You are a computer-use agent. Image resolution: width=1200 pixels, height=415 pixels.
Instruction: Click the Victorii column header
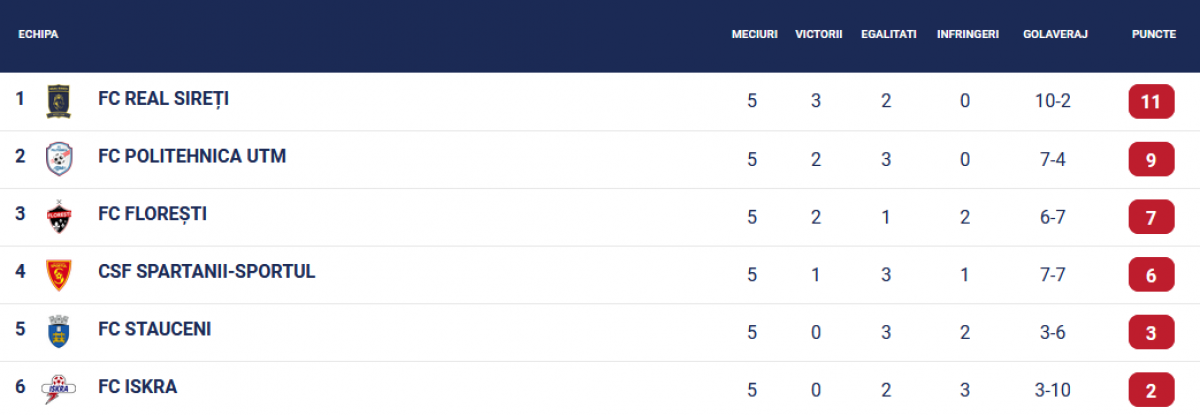(819, 34)
